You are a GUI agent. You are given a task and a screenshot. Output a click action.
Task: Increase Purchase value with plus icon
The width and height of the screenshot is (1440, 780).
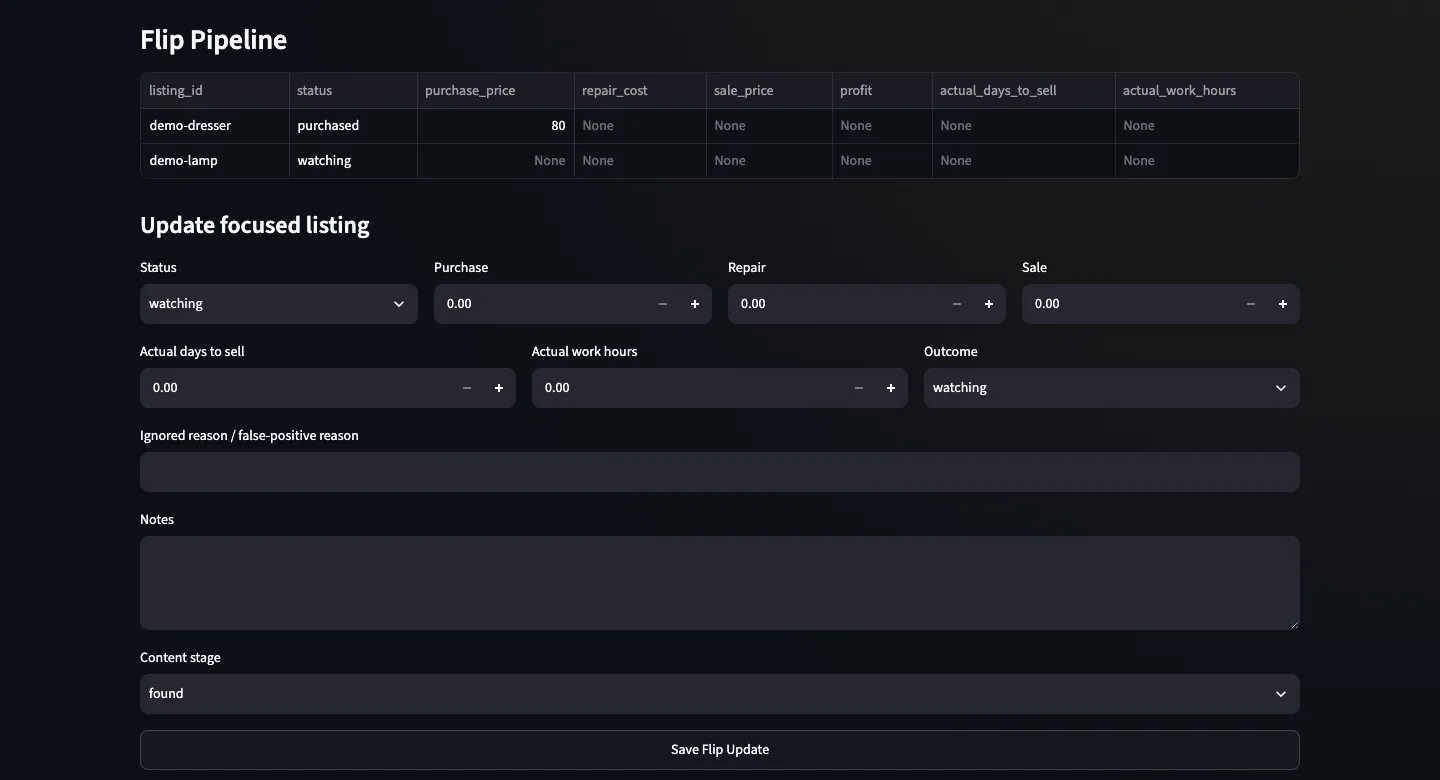point(695,304)
